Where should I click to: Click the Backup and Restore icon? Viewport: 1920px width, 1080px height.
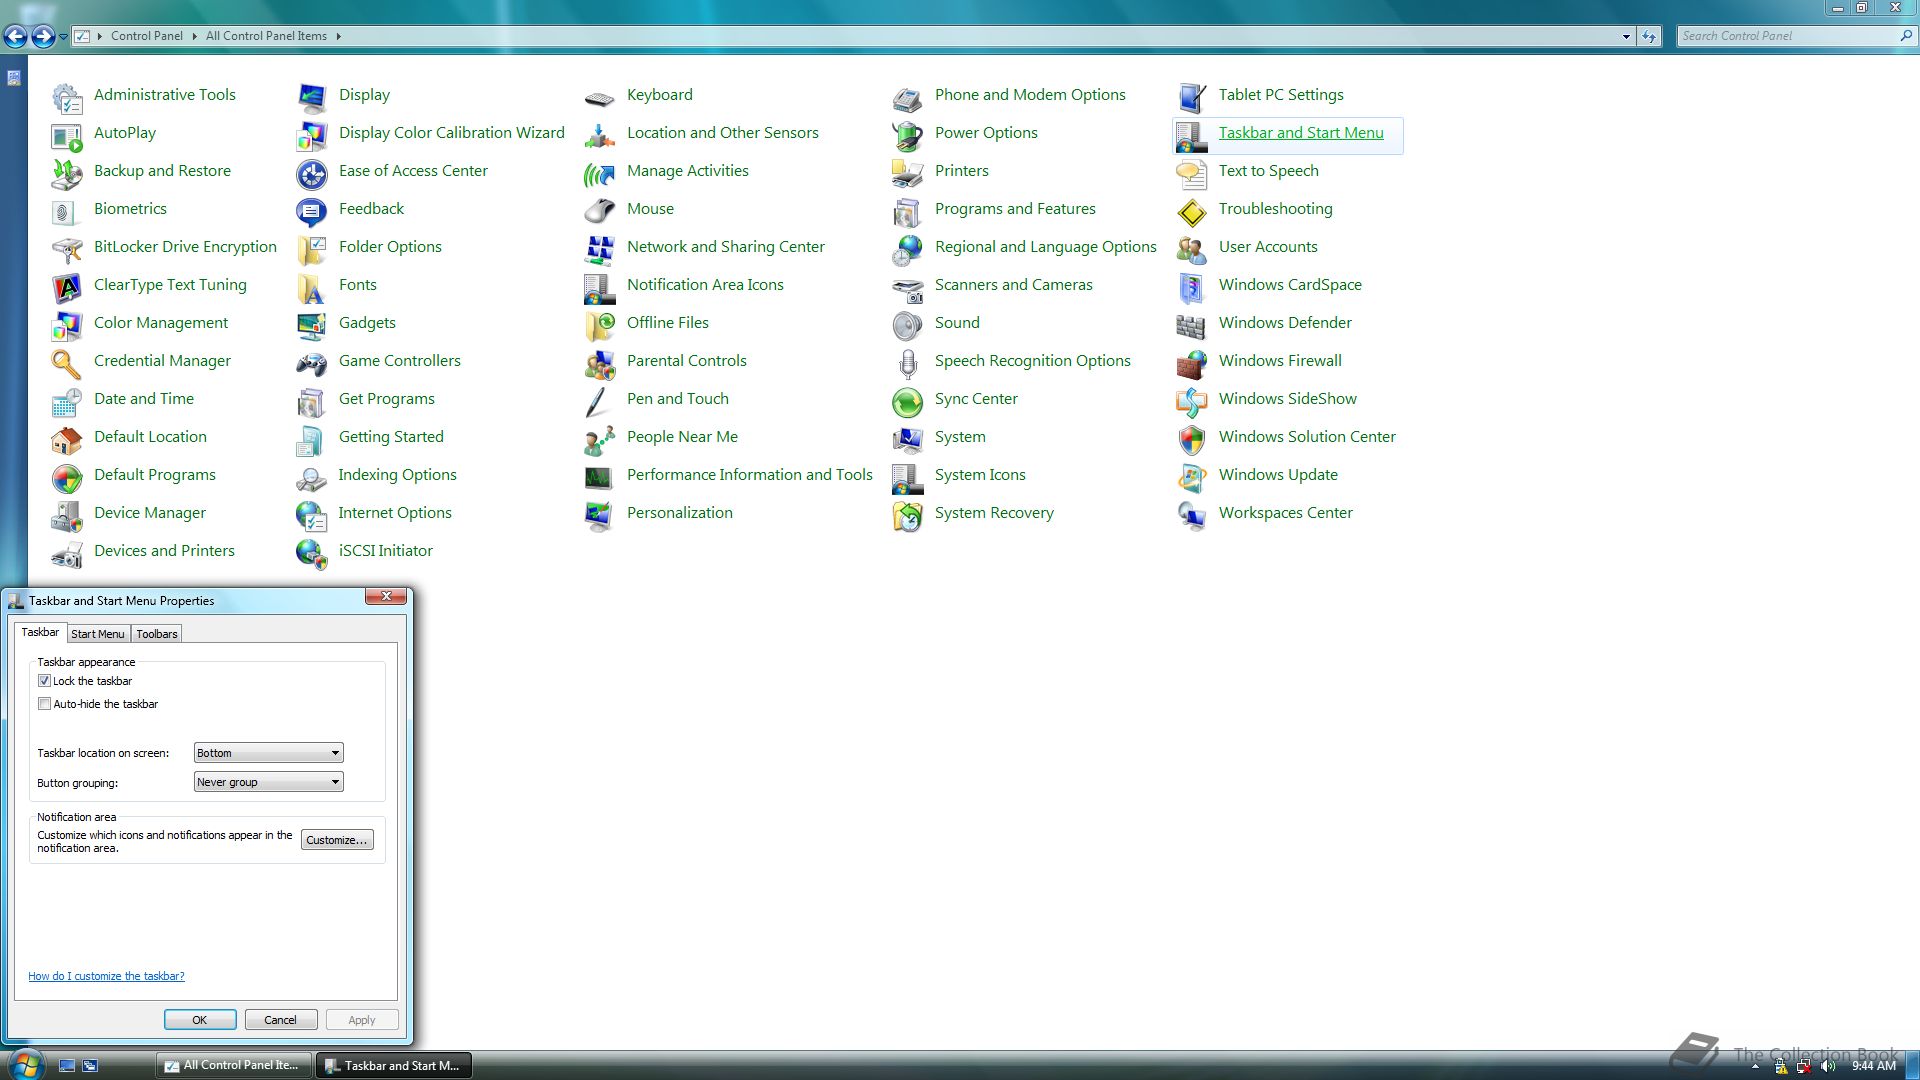coord(67,173)
